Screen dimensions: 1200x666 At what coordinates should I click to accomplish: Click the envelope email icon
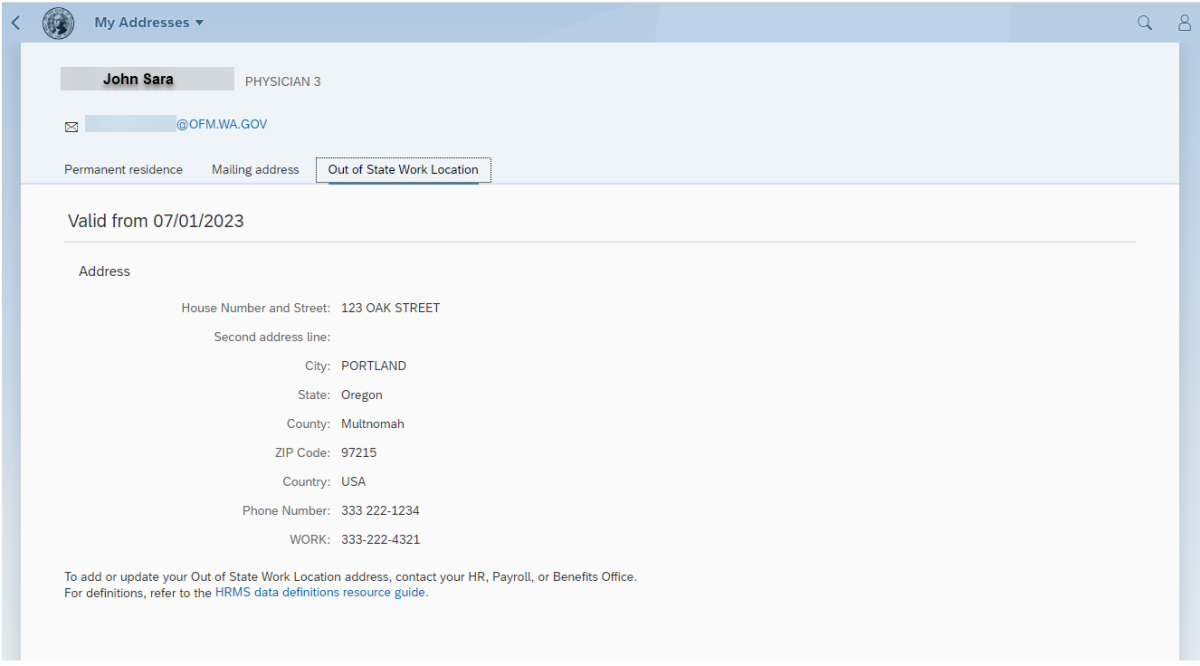71,126
